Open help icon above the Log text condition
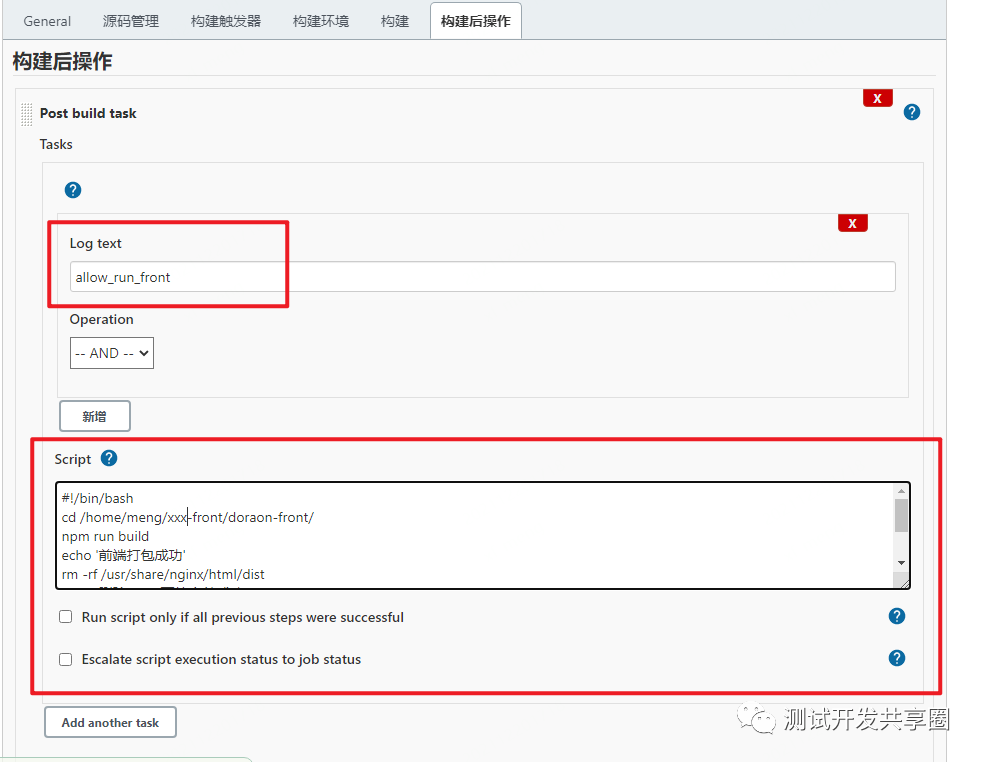This screenshot has height=762, width=982. tap(72, 189)
